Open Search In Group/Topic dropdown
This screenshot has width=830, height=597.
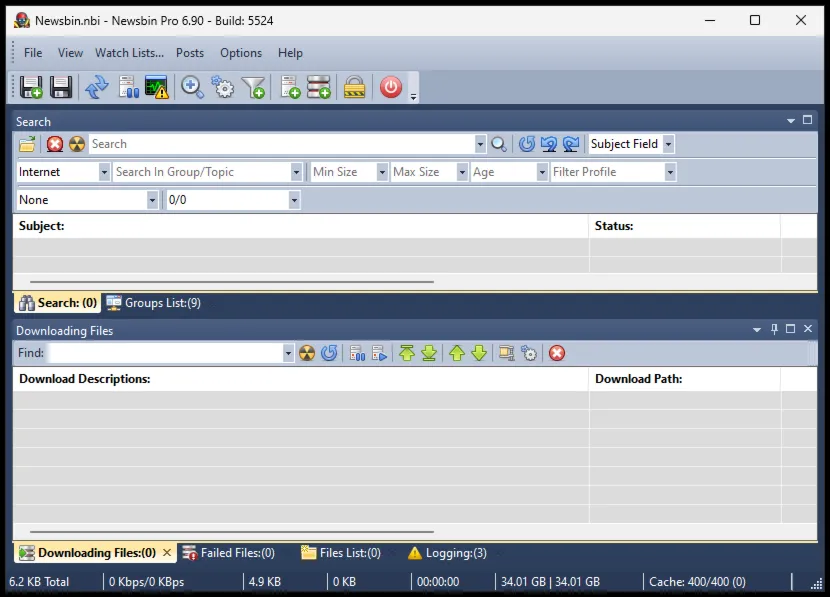tap(296, 172)
